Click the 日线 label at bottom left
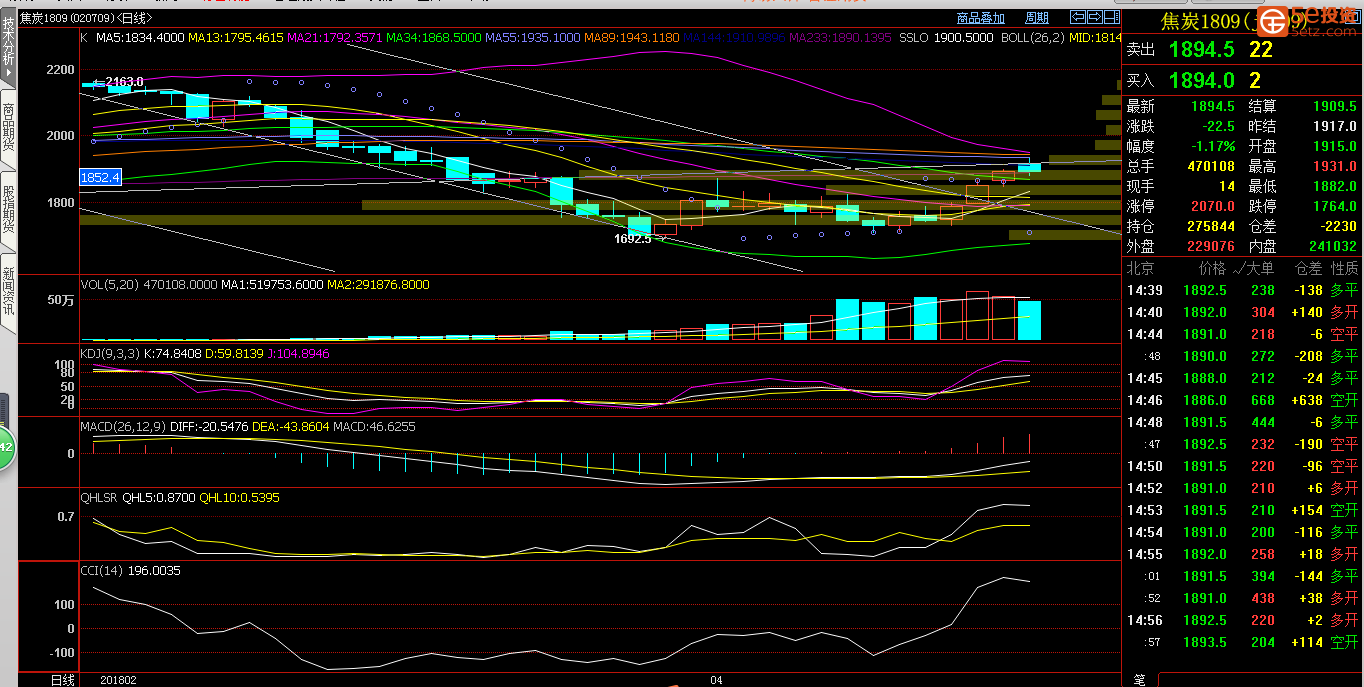This screenshot has height=687, width=1364. click(x=63, y=680)
